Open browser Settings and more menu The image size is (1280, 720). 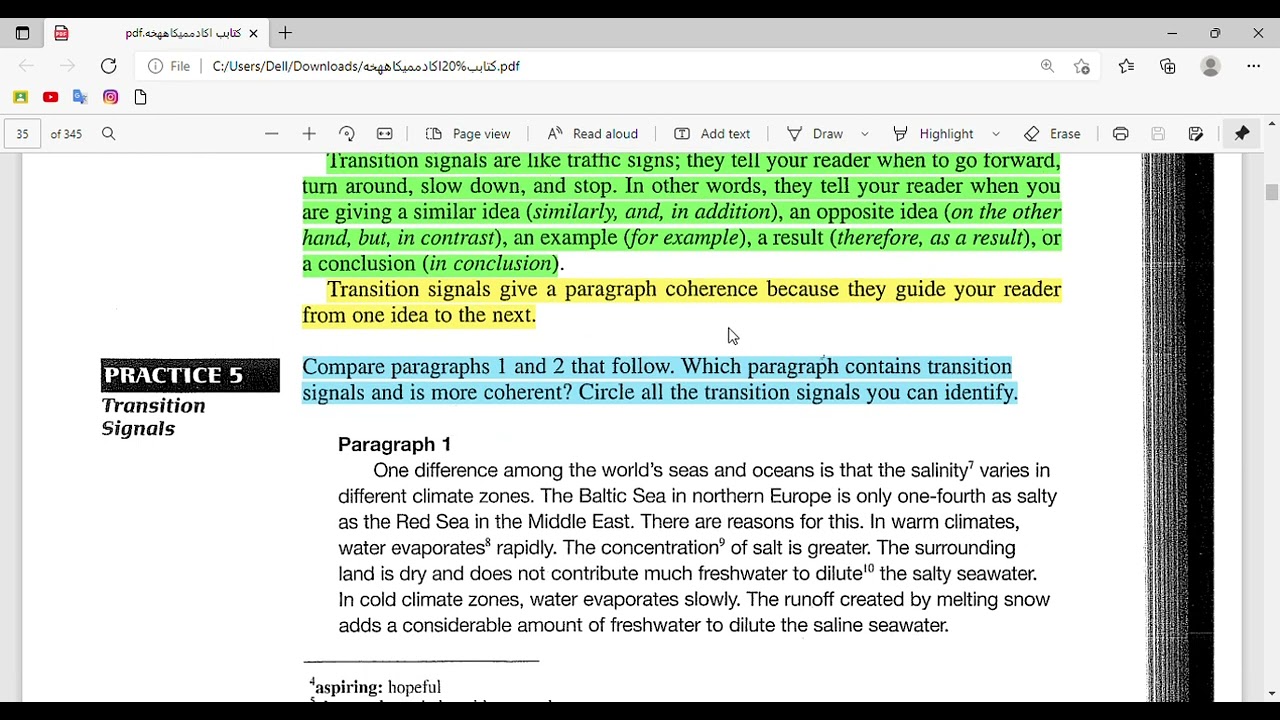click(x=1253, y=66)
